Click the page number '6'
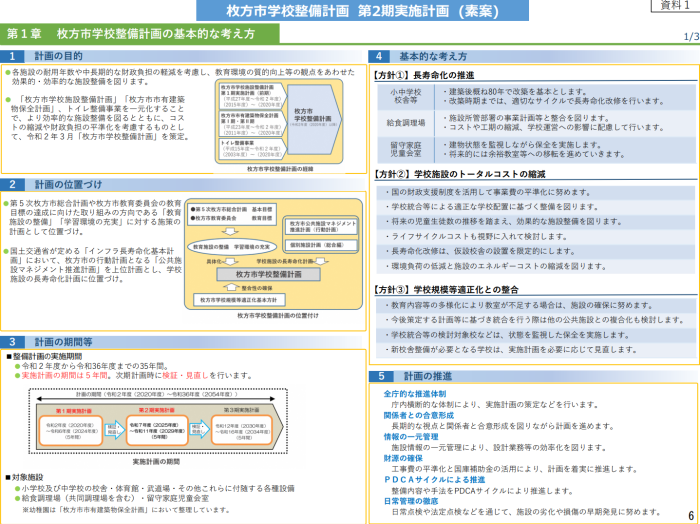 pyautogui.click(x=691, y=516)
